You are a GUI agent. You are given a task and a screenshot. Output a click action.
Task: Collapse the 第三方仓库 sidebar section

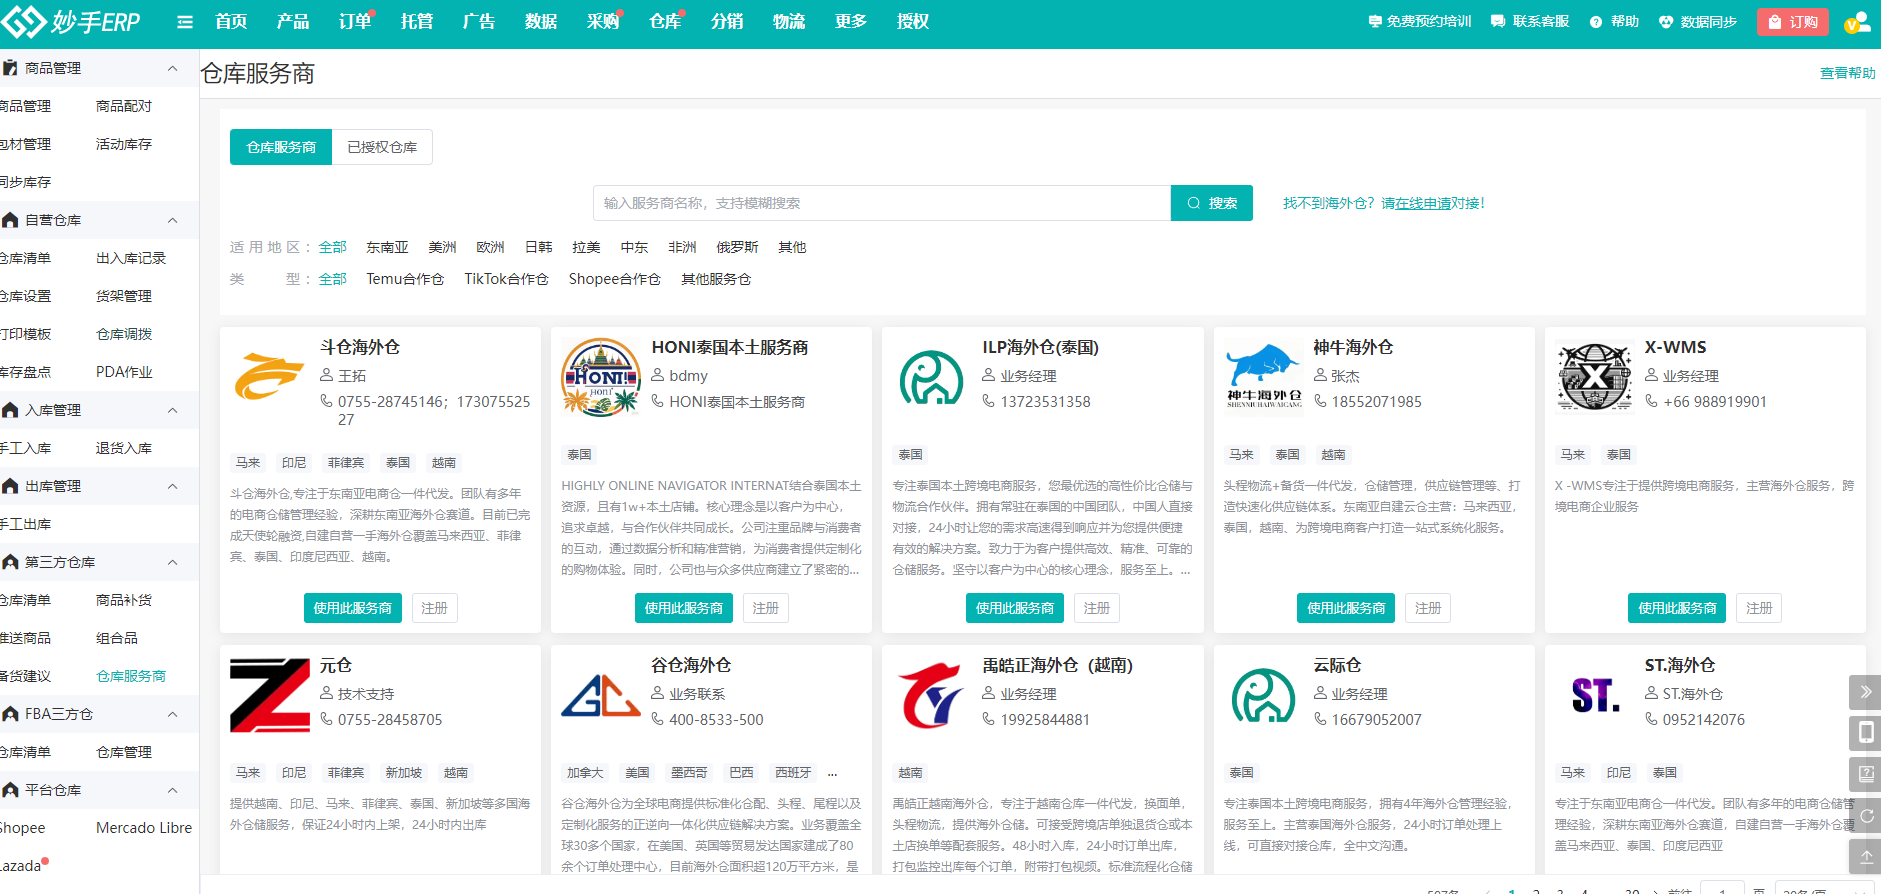tap(172, 562)
